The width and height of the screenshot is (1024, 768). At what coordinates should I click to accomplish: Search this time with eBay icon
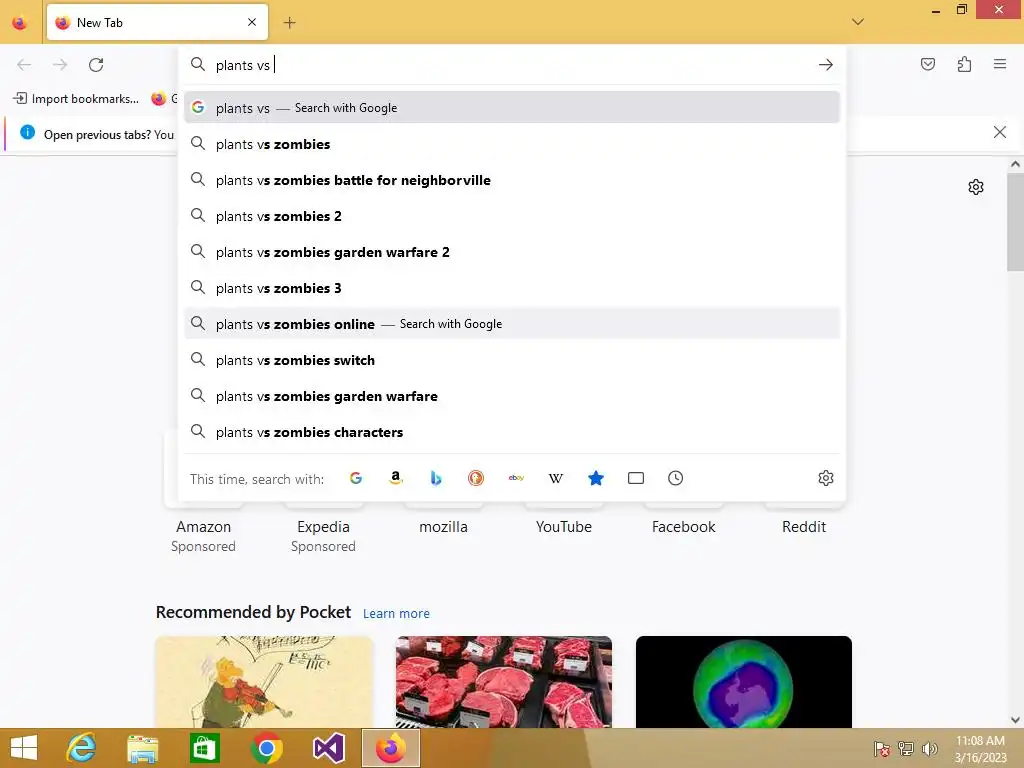coord(516,478)
